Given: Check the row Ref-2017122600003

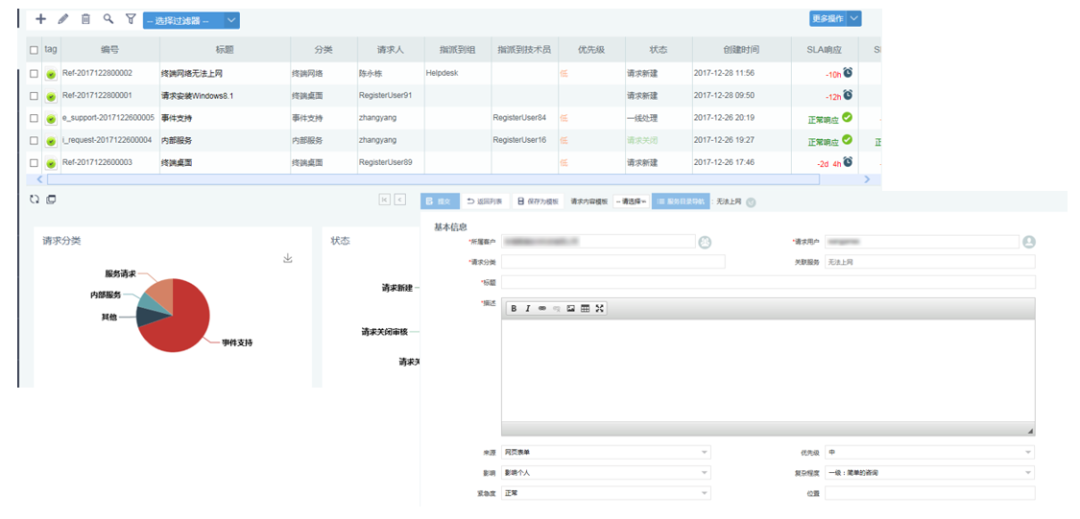Looking at the screenshot, I should click(x=34, y=163).
